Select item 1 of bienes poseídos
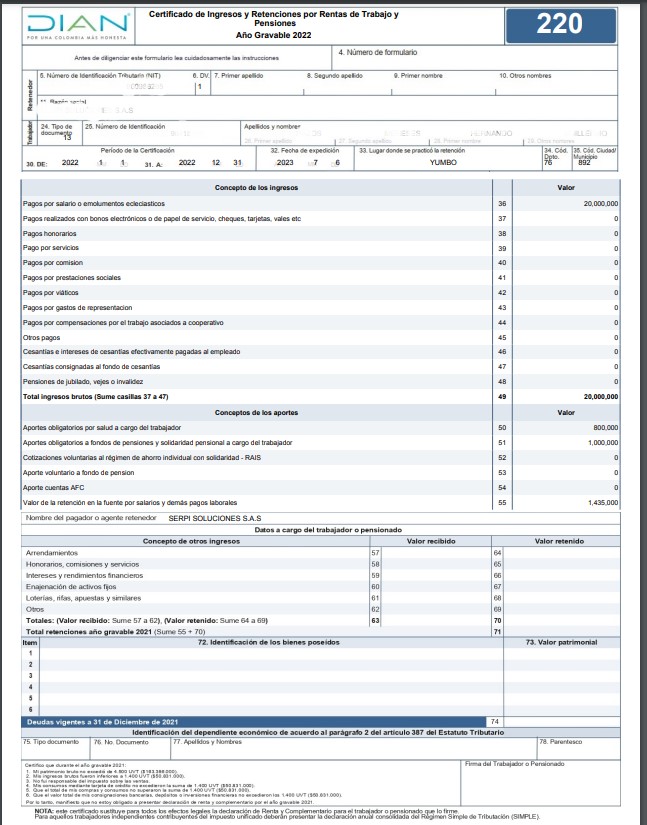The height and width of the screenshot is (825, 647). [271, 653]
